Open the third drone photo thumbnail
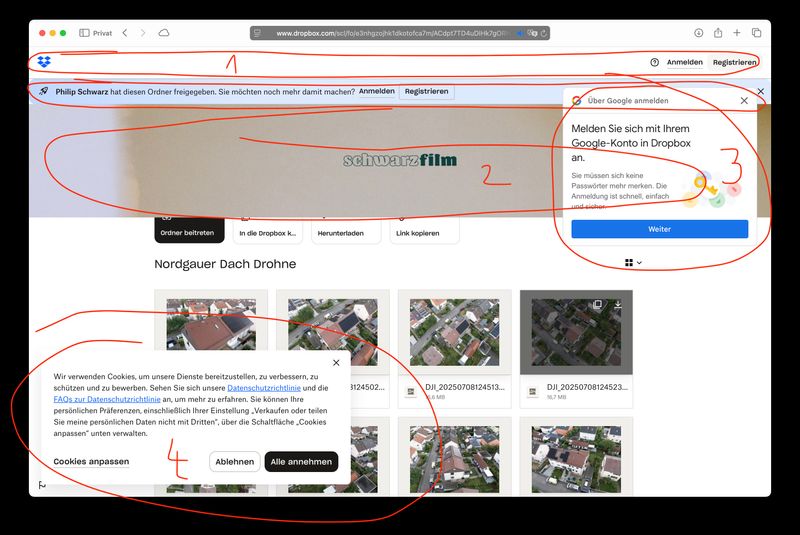Image resolution: width=800 pixels, height=535 pixels. (454, 330)
